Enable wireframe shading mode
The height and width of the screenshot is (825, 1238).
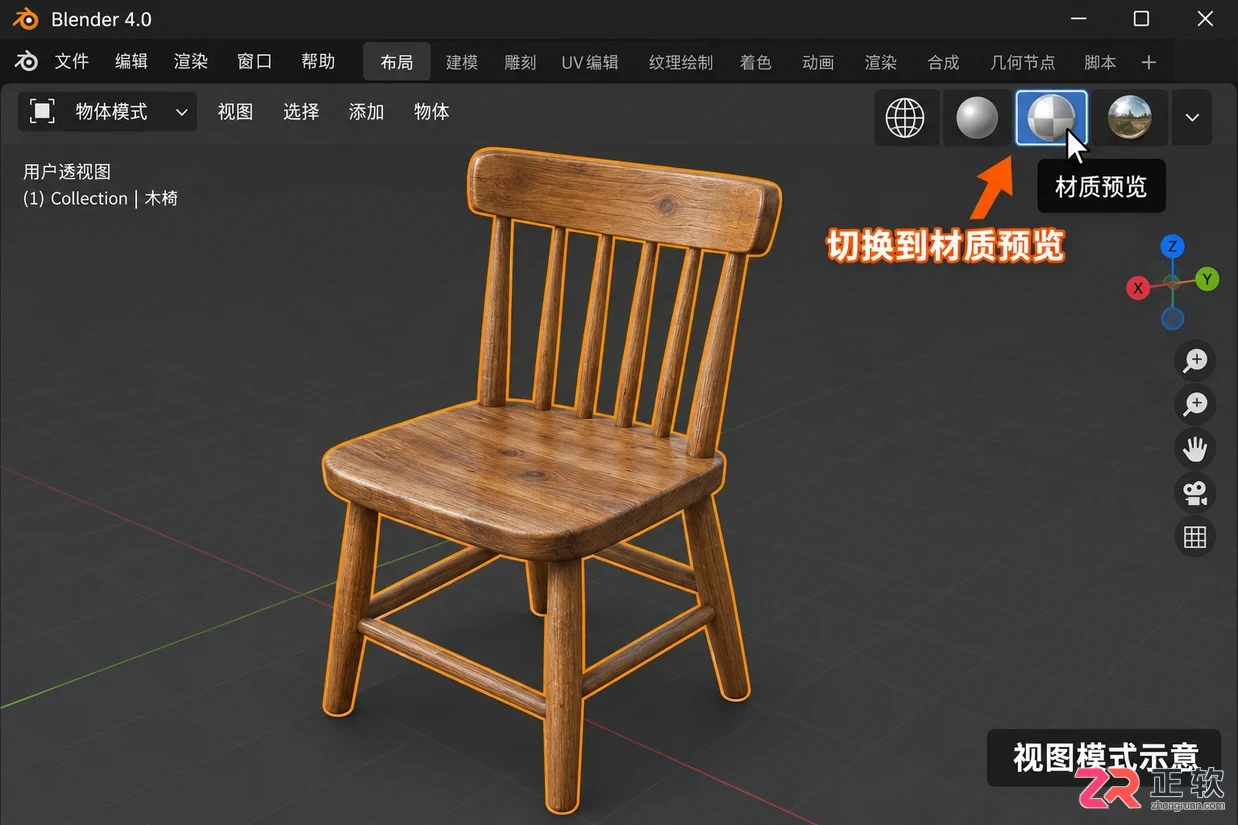(906, 118)
